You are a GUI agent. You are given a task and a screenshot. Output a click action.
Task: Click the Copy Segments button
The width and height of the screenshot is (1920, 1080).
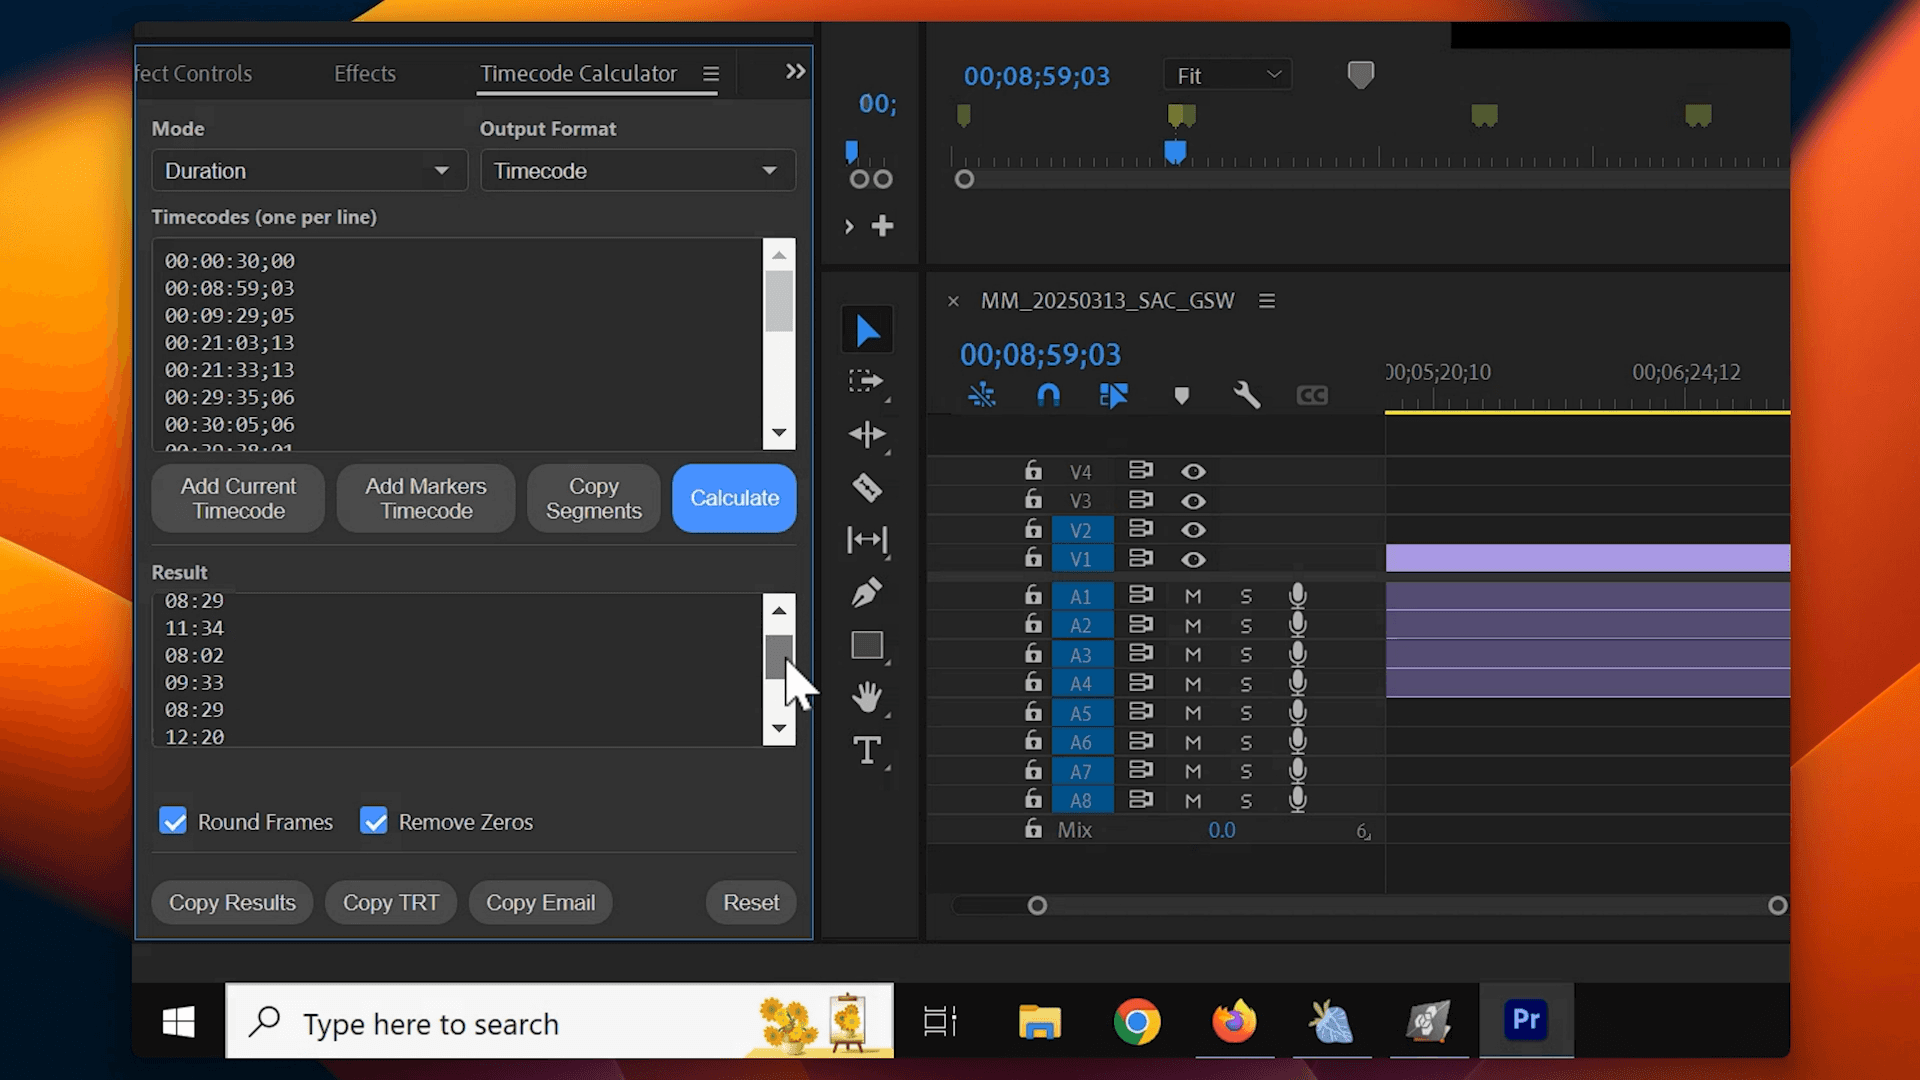[594, 498]
